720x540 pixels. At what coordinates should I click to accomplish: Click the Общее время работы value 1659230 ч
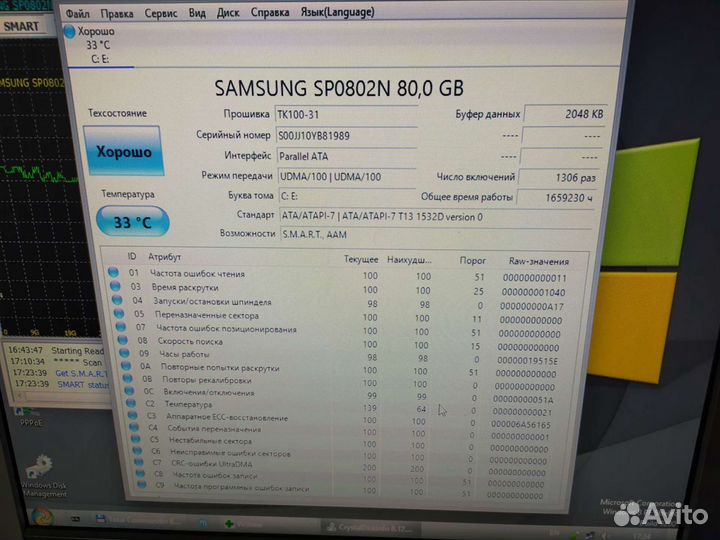point(557,197)
